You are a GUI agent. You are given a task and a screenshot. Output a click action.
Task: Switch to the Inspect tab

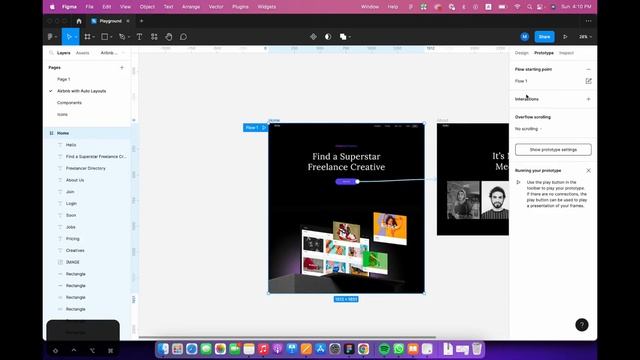(x=566, y=53)
